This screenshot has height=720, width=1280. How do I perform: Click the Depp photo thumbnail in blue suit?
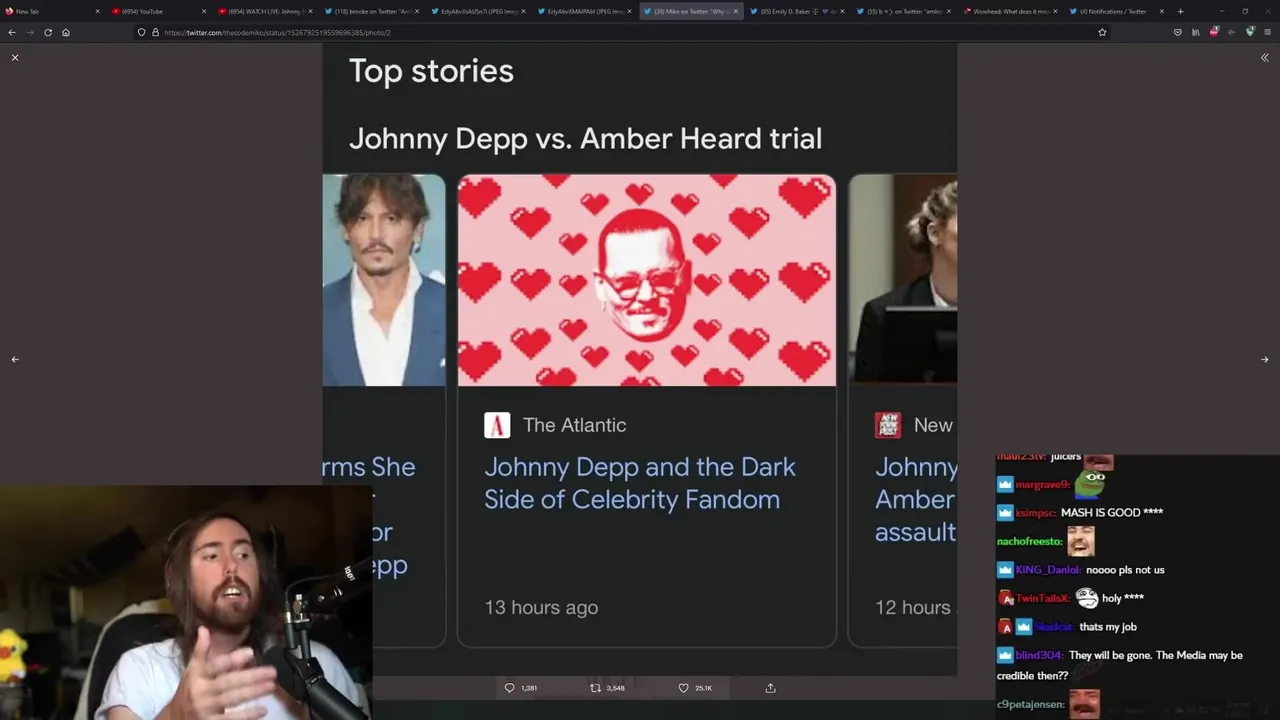pyautogui.click(x=384, y=280)
